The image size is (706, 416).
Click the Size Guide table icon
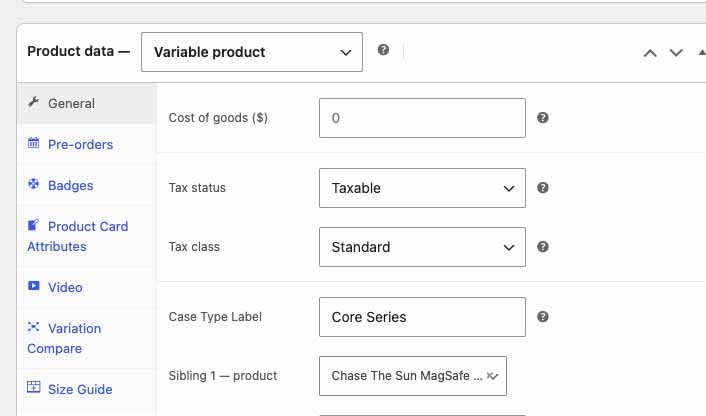(x=33, y=387)
